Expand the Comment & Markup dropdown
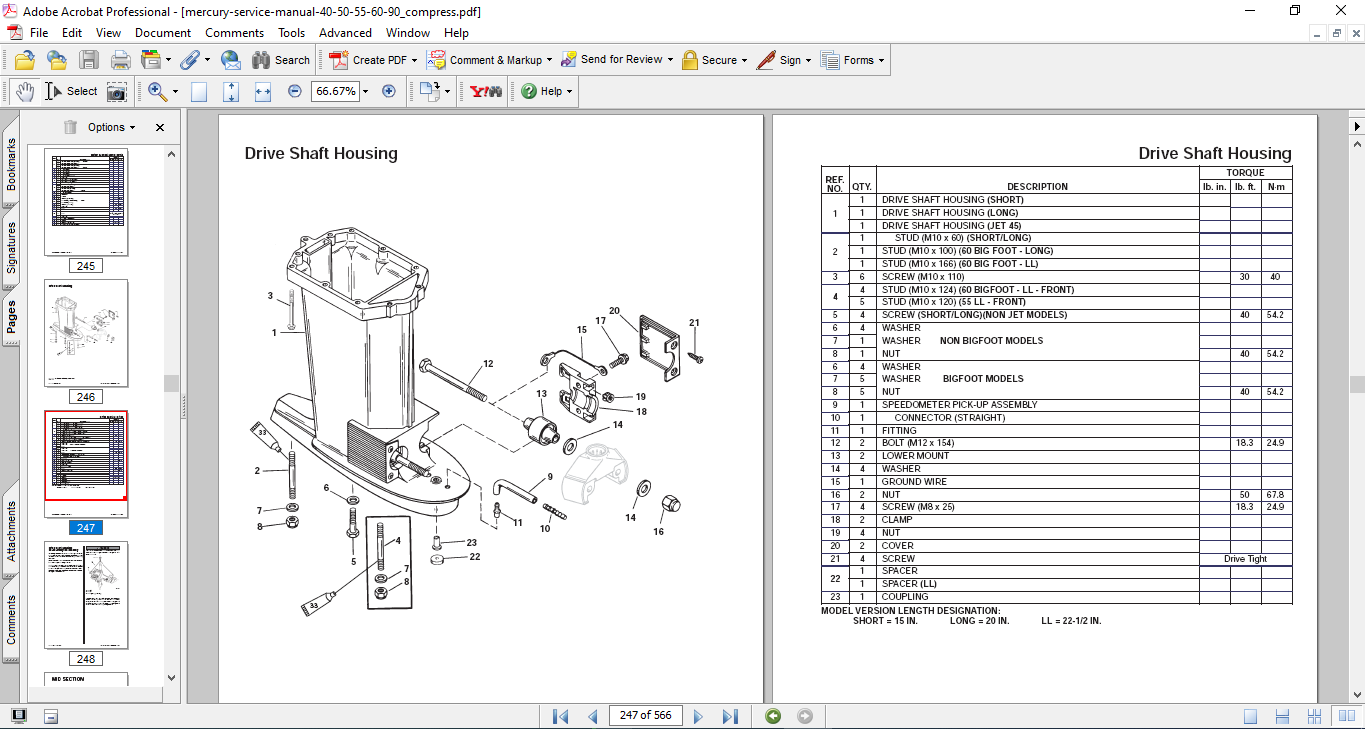The image size is (1365, 729). [x=550, y=60]
